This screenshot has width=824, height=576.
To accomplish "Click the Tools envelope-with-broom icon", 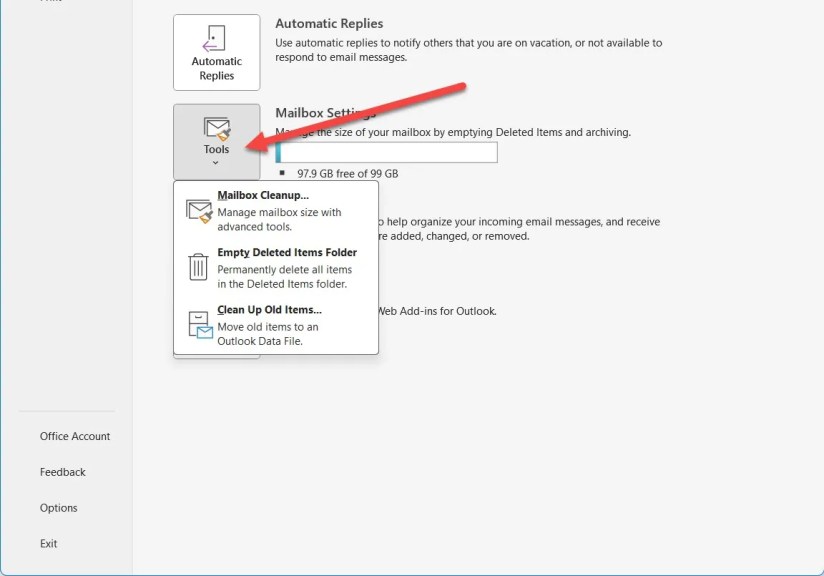I will click(217, 129).
